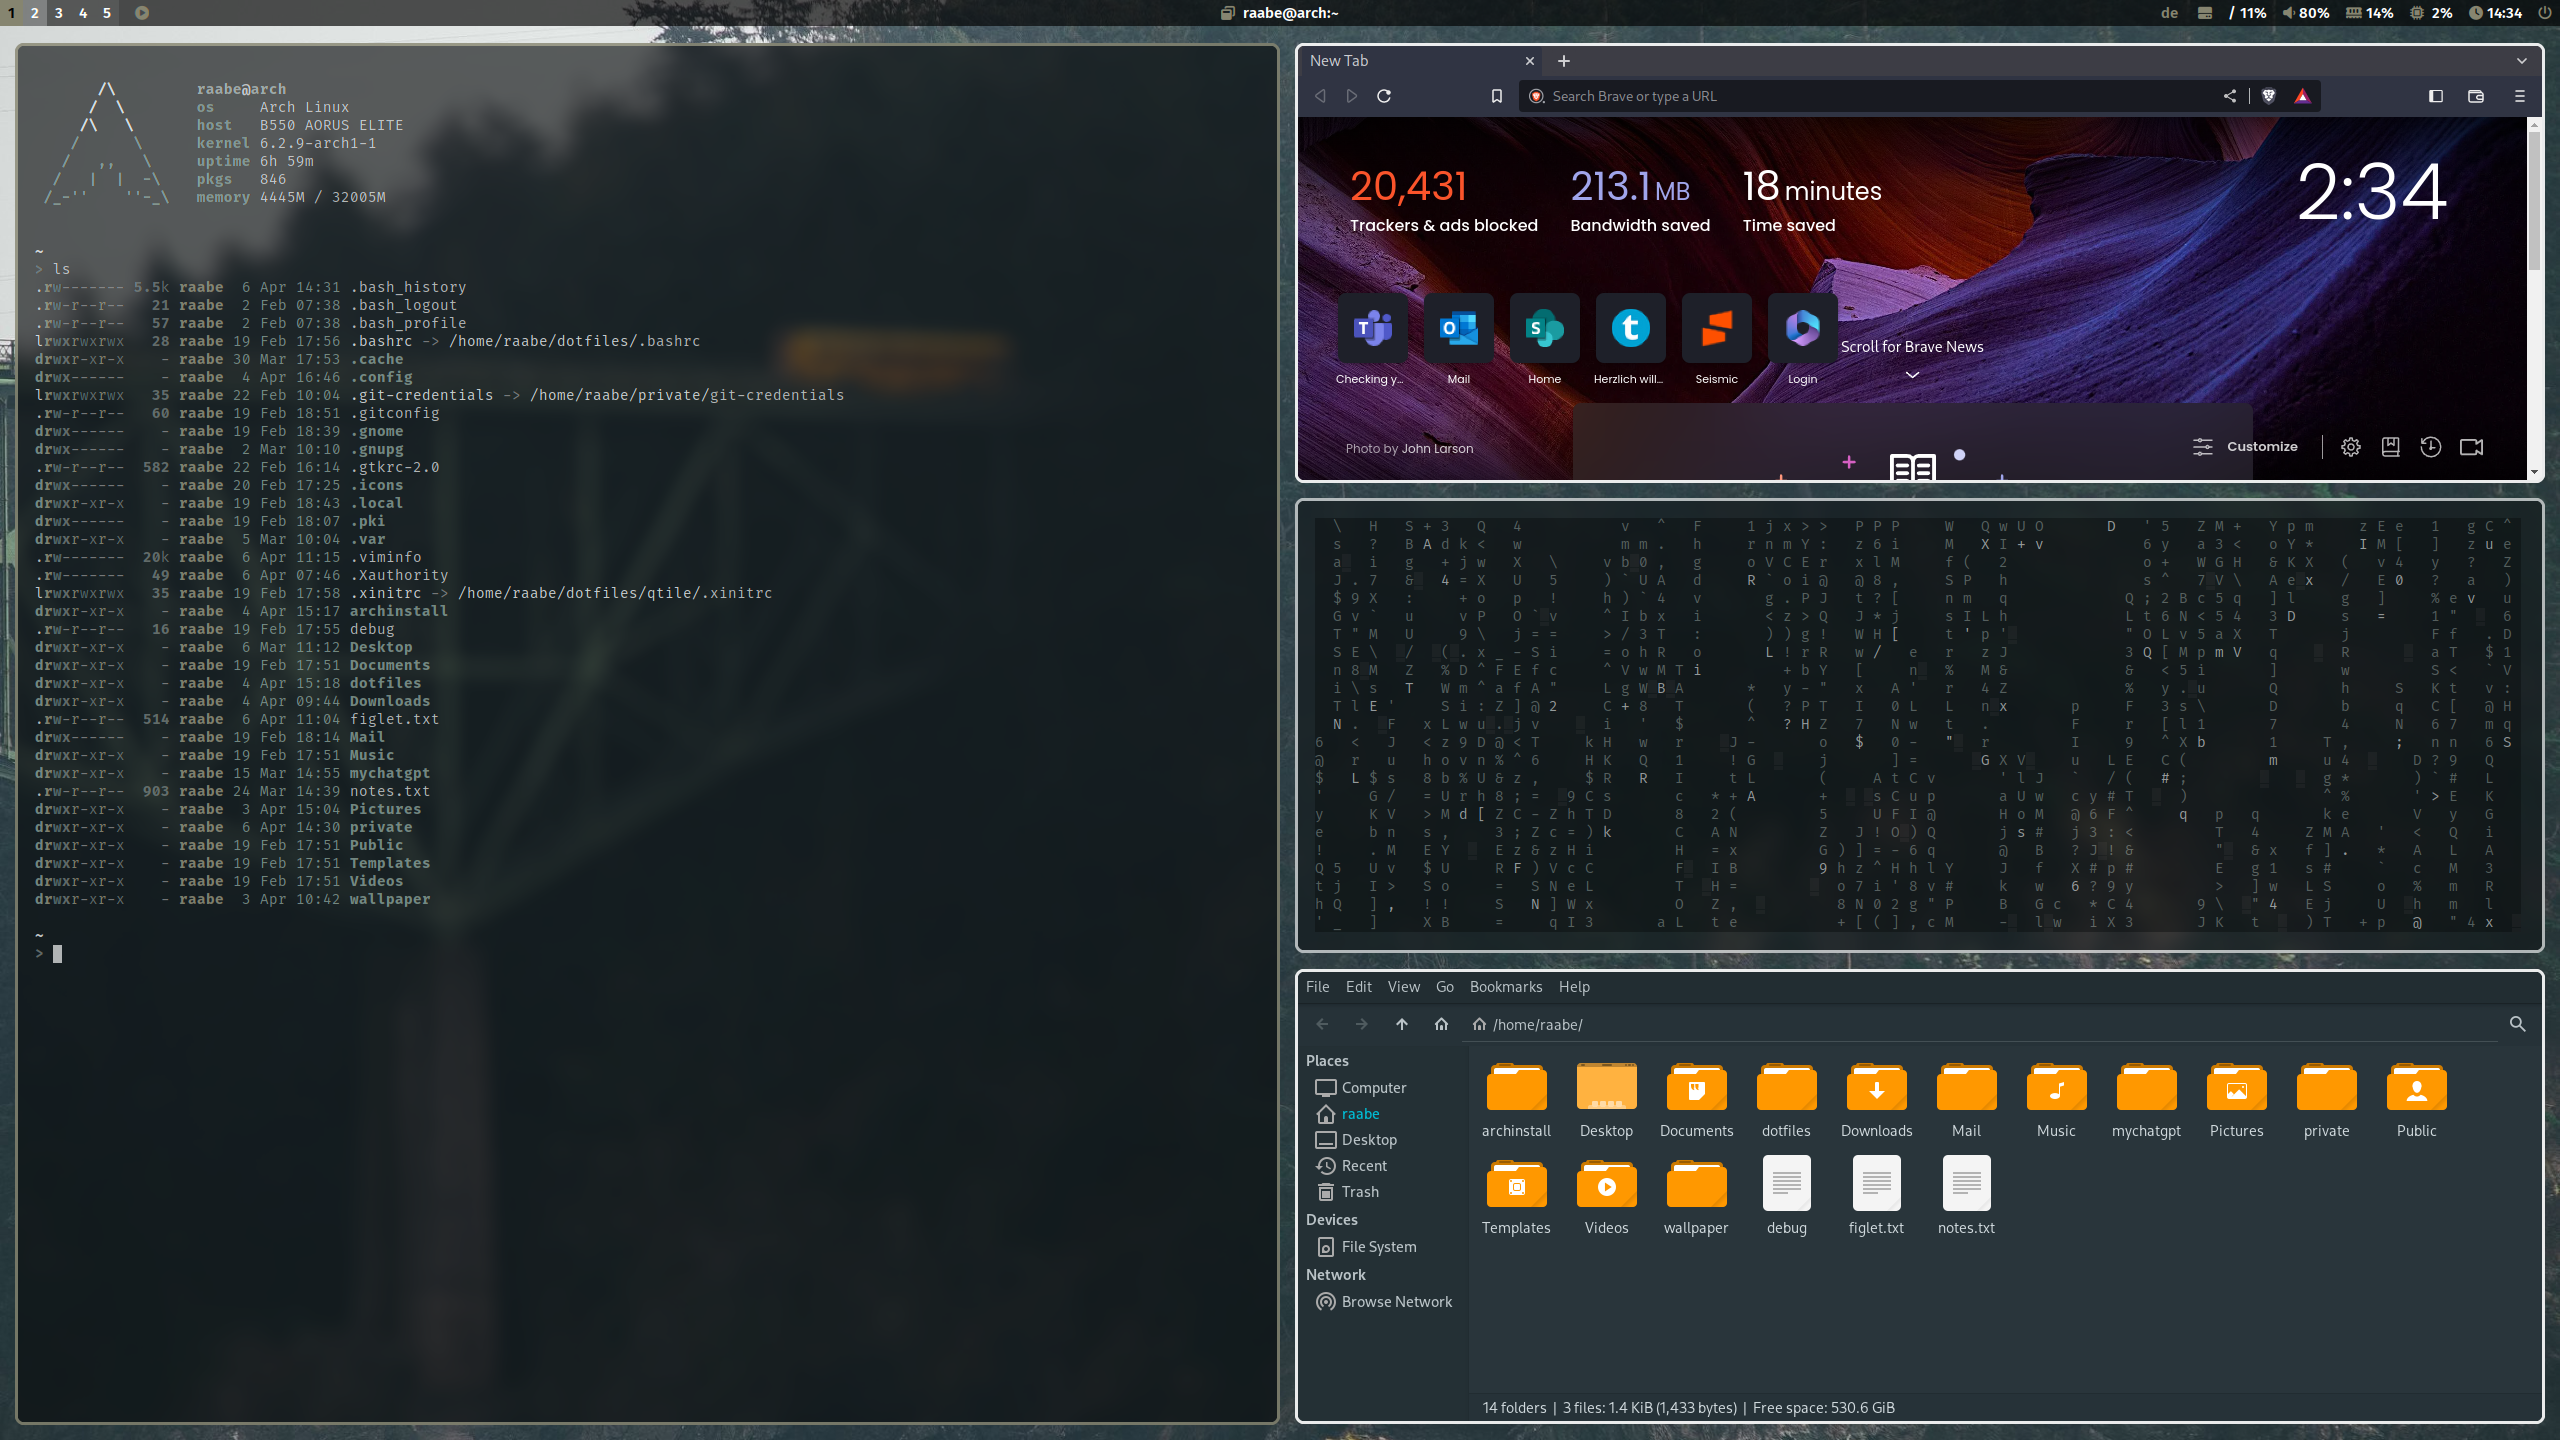
Task: Click the chevron below Scroll for Brave News
Action: (1912, 375)
